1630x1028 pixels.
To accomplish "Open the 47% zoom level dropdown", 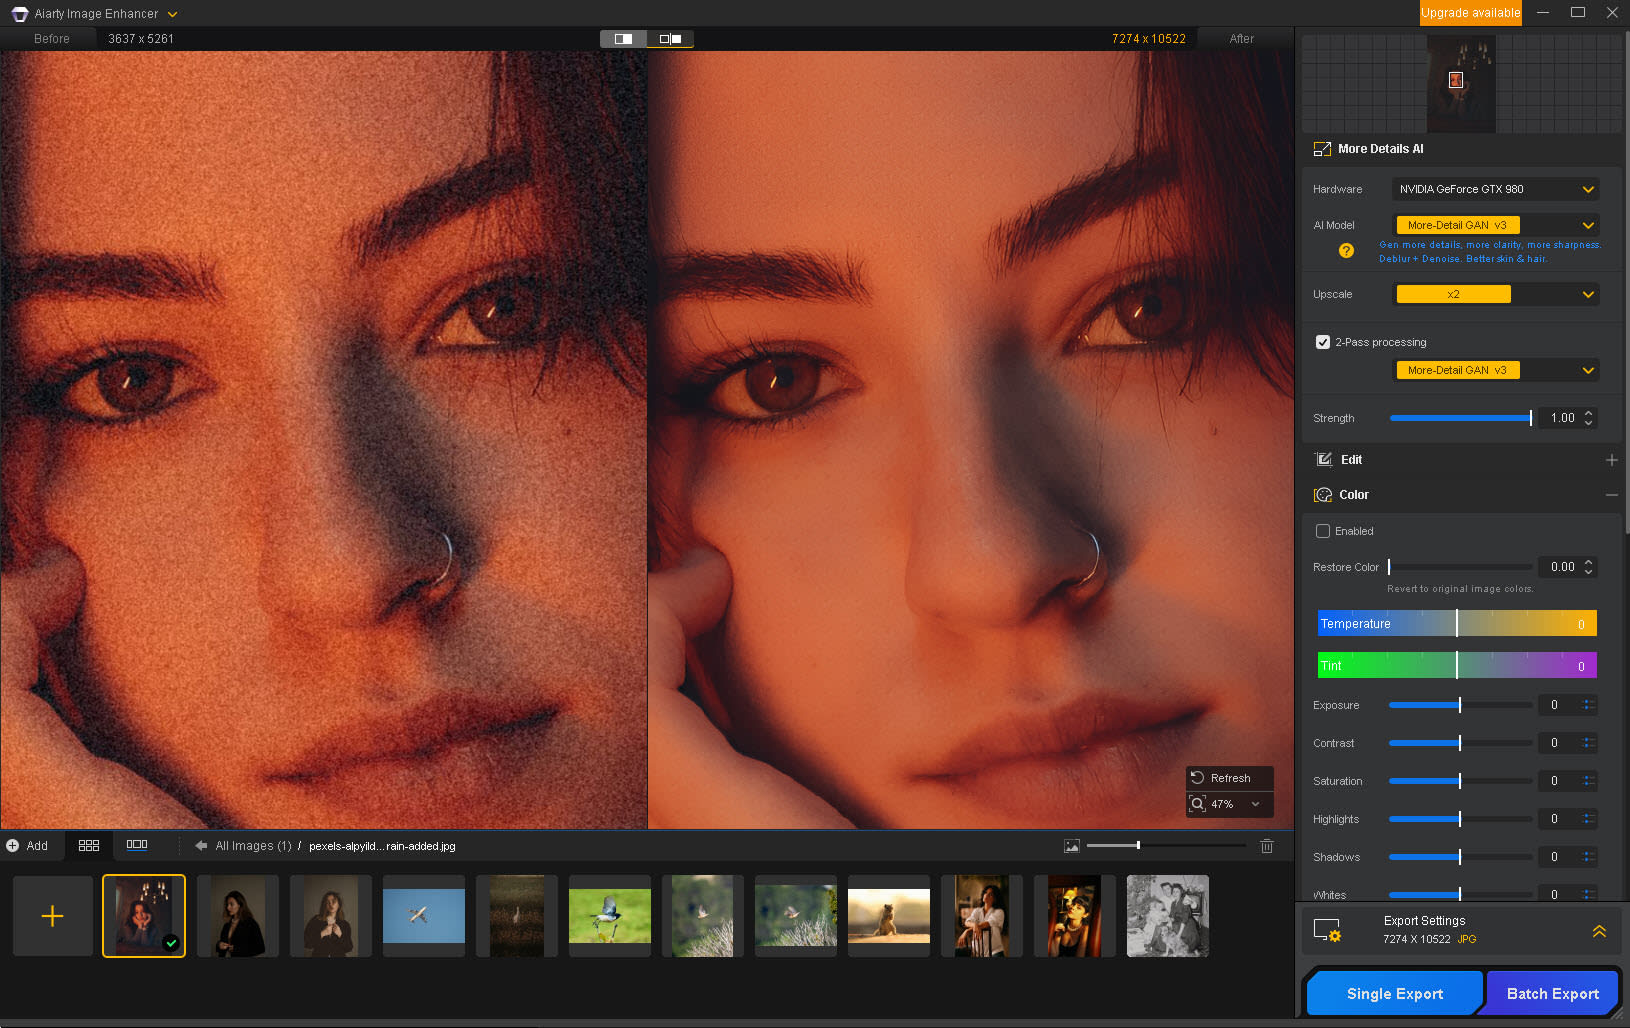I will pyautogui.click(x=1256, y=804).
